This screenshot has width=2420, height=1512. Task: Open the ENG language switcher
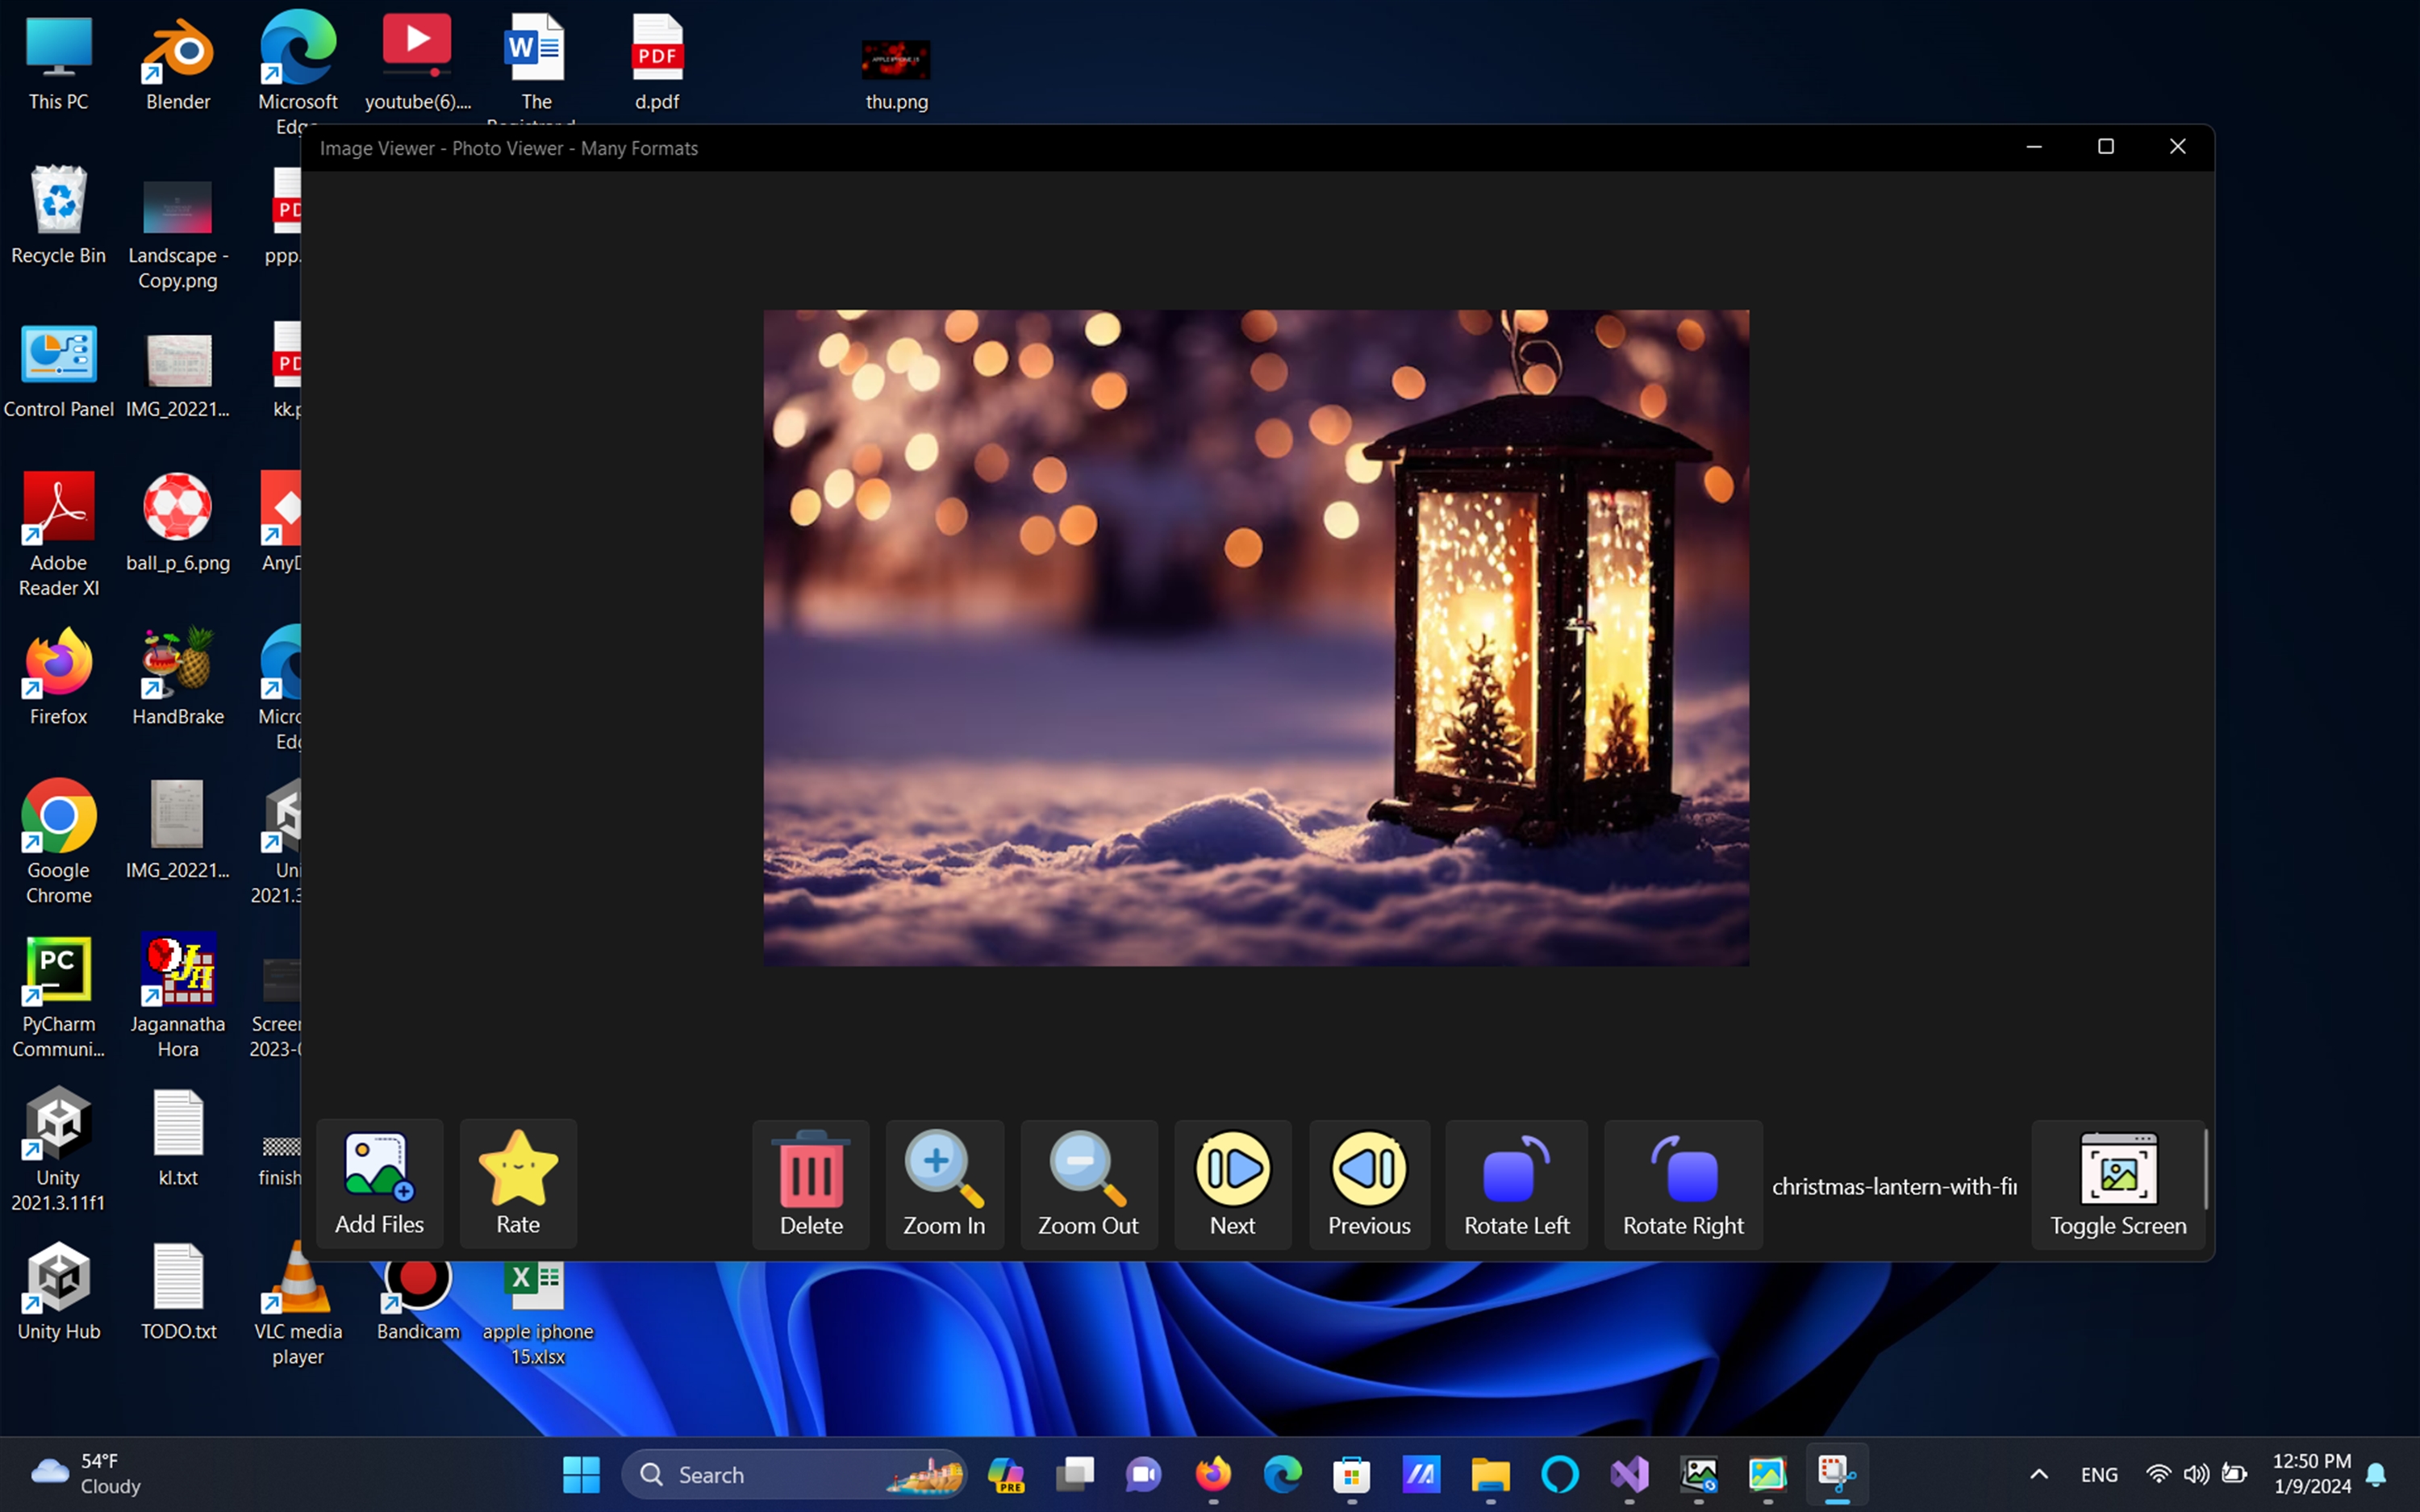pos(2099,1474)
